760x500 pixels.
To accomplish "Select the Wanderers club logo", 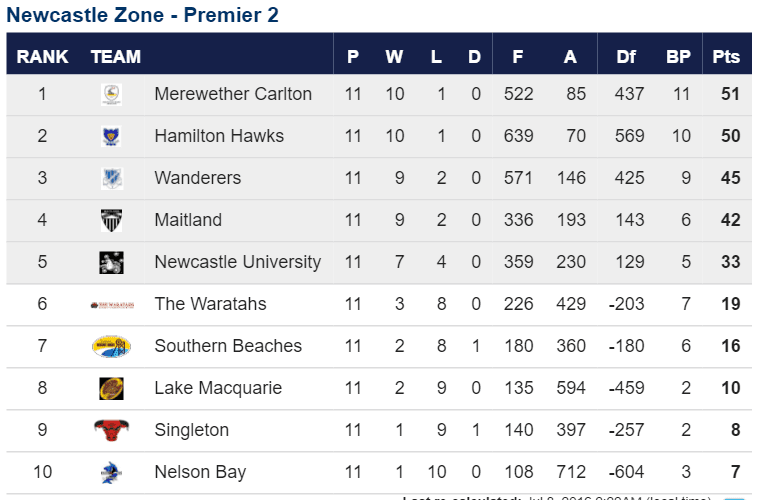I will point(112,178).
